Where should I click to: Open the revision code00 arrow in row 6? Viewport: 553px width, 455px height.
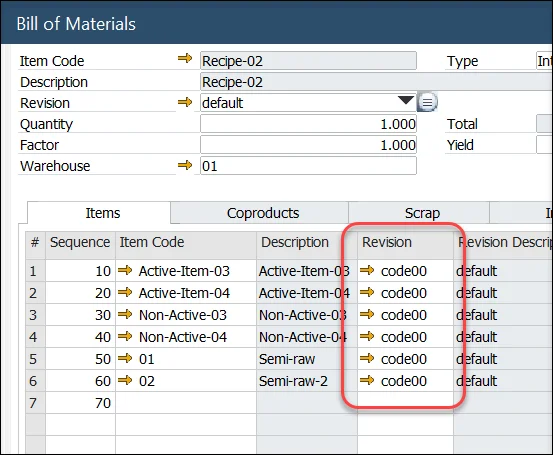pos(367,380)
